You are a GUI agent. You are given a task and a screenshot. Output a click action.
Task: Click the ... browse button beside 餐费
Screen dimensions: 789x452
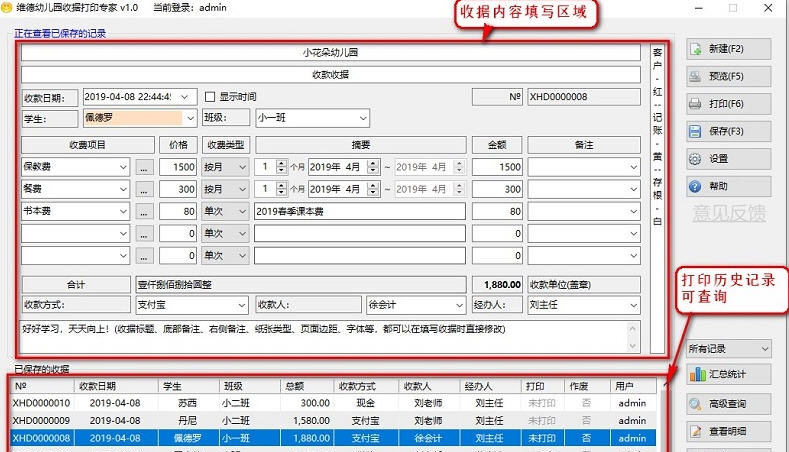[x=144, y=189]
